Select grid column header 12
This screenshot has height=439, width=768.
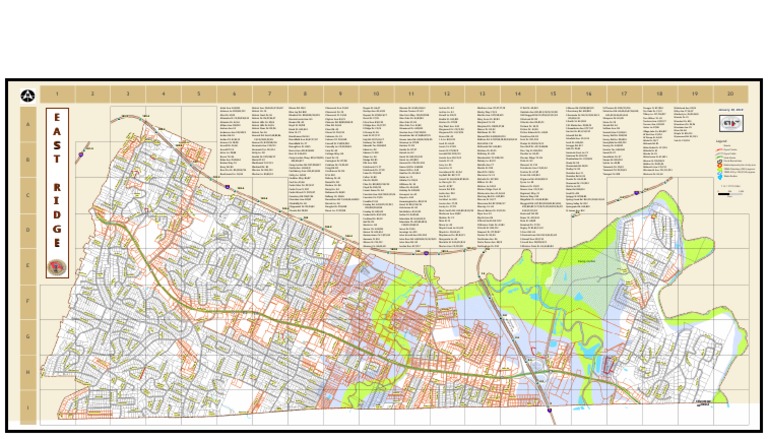pyautogui.click(x=447, y=94)
